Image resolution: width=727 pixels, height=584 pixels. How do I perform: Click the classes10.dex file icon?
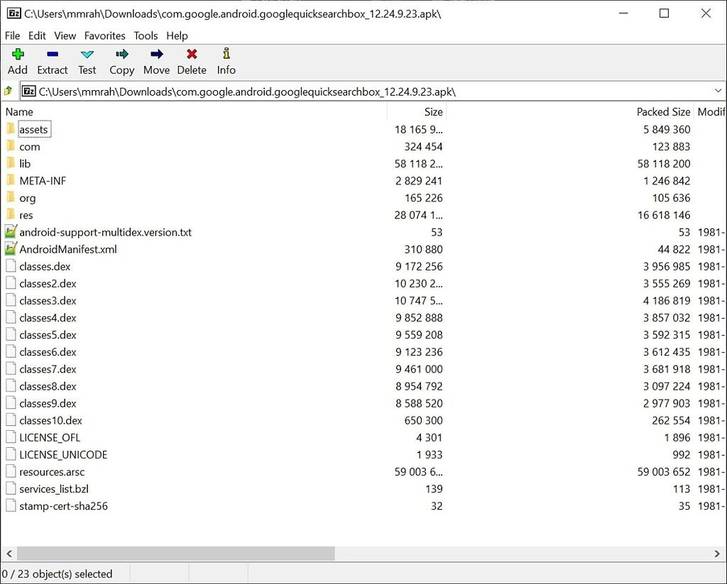pyautogui.click(x=11, y=420)
